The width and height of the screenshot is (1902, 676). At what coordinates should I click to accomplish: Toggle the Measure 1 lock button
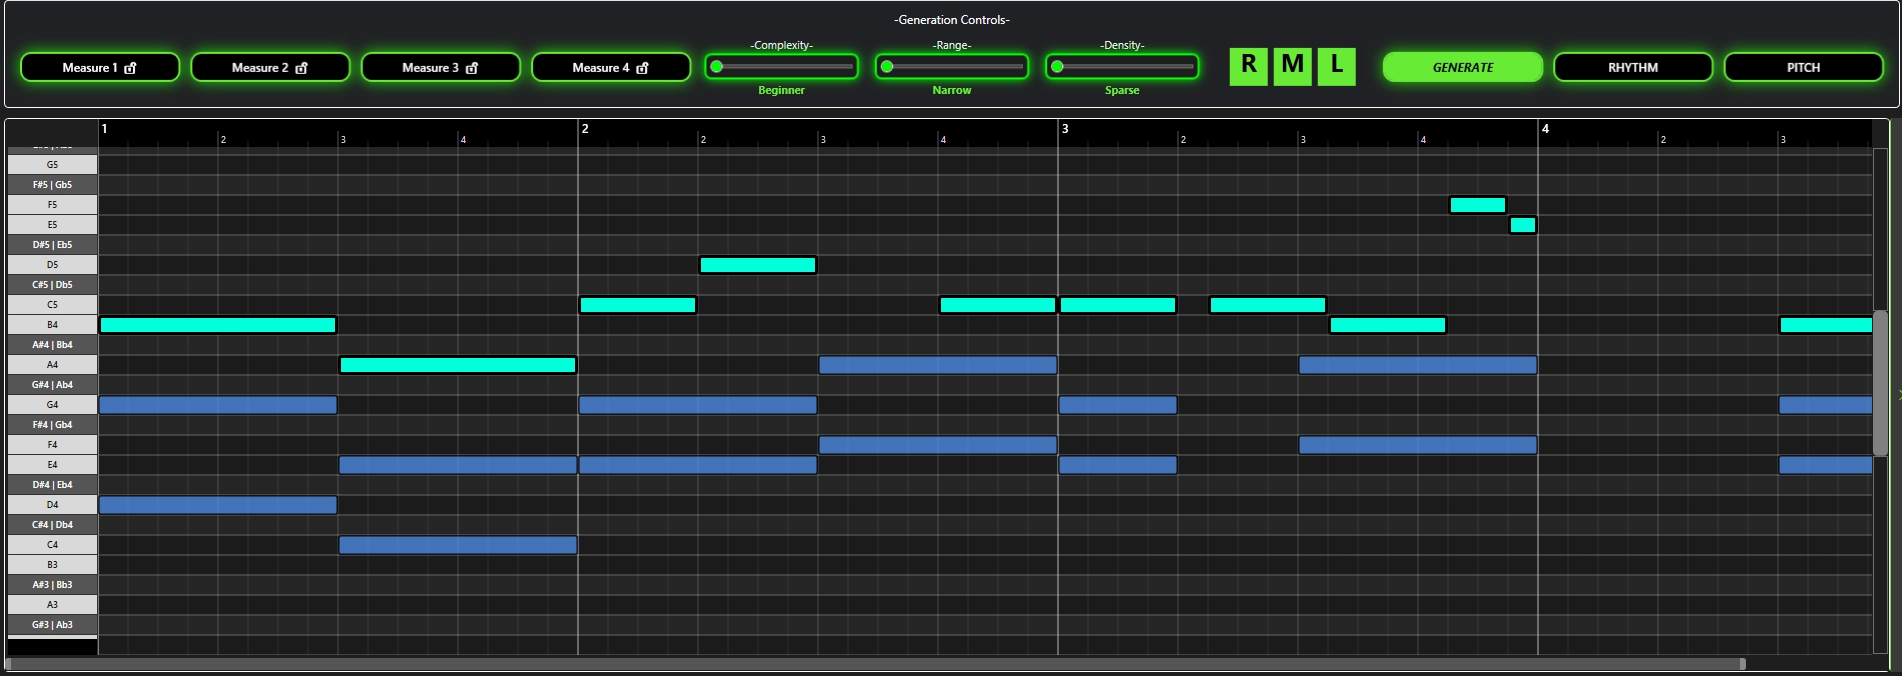click(x=100, y=67)
